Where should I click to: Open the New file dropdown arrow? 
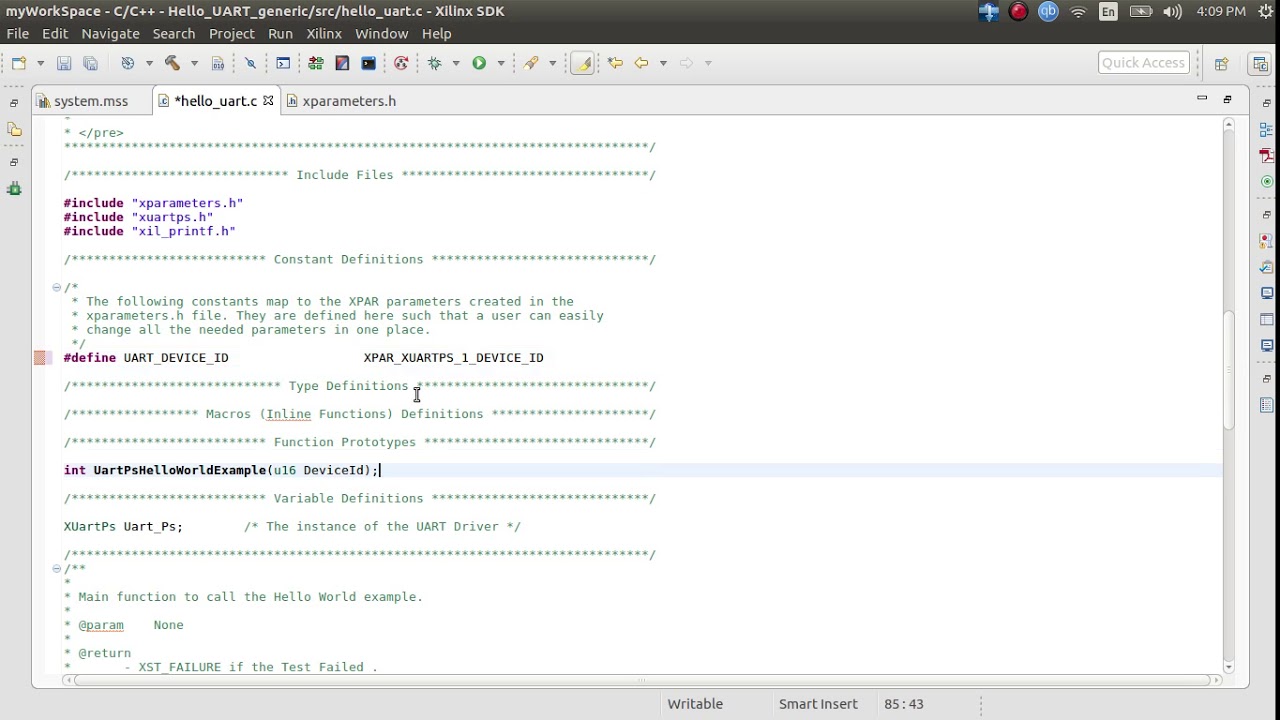(x=40, y=63)
